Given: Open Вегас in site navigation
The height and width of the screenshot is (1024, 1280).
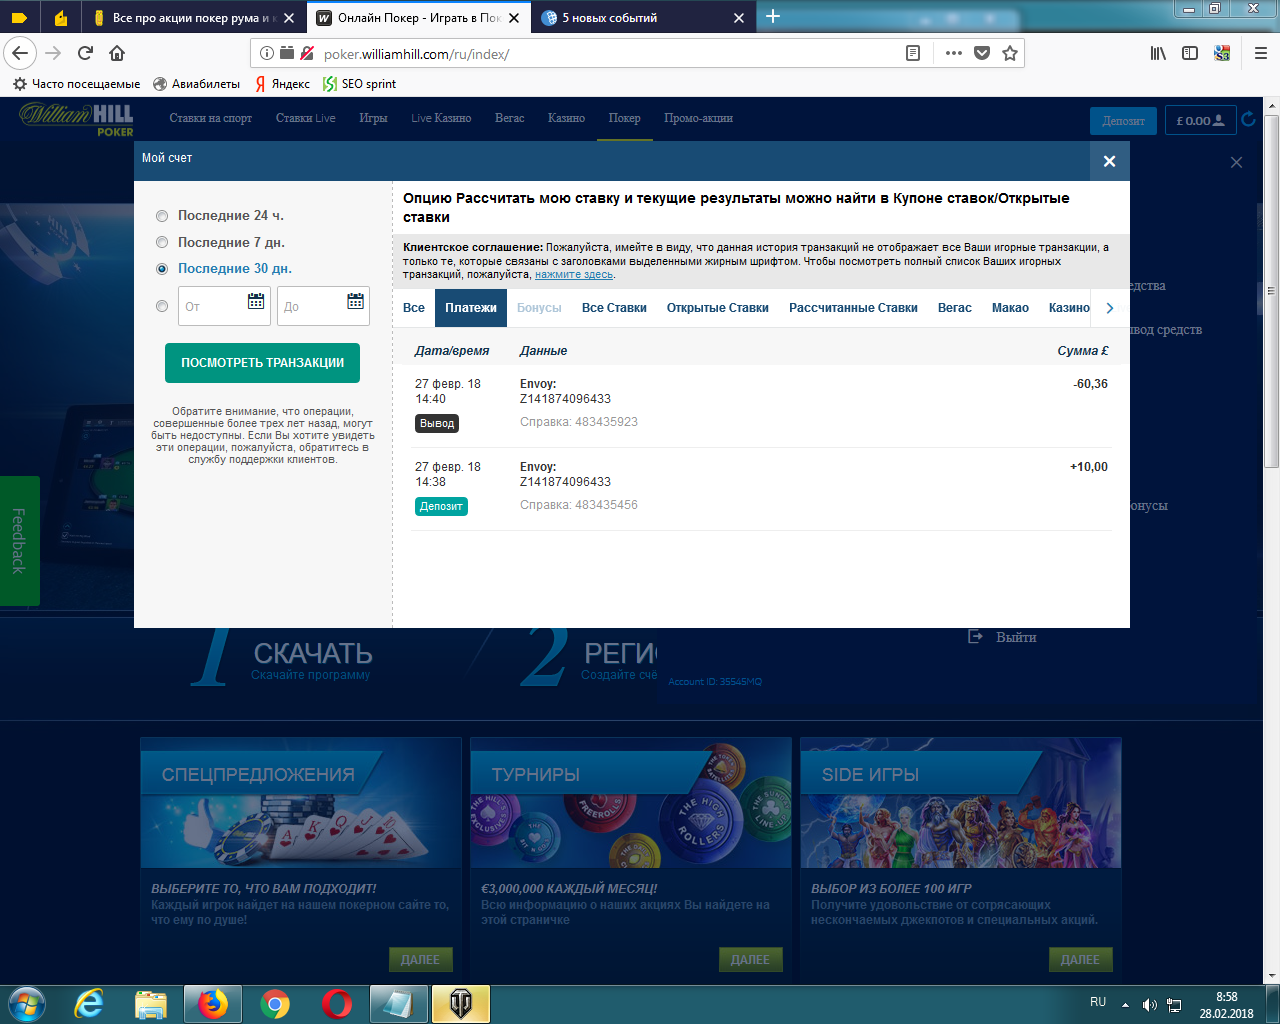Looking at the screenshot, I should 510,118.
